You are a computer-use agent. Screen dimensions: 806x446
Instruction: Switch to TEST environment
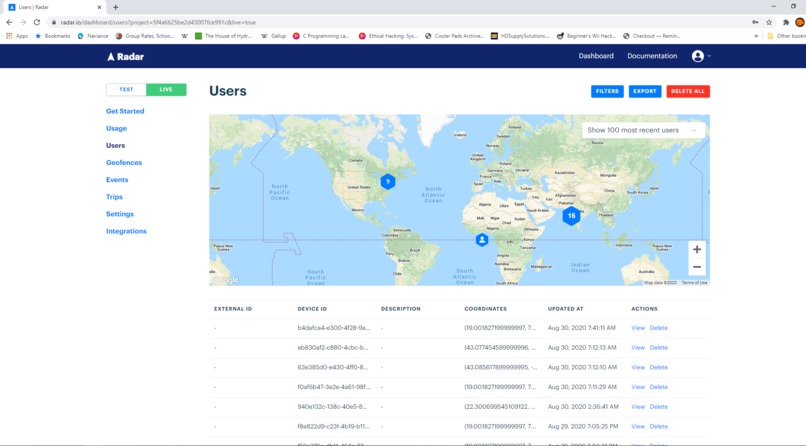(126, 89)
